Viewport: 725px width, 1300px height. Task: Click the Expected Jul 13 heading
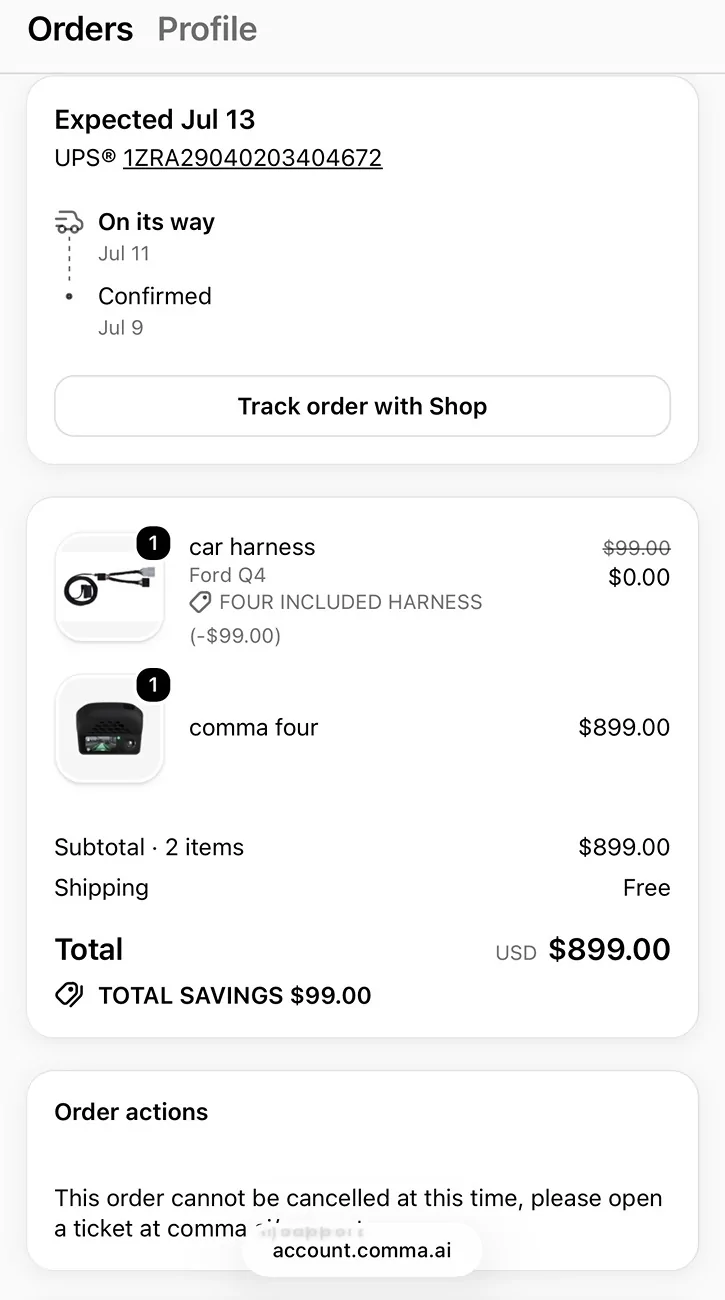tap(155, 120)
